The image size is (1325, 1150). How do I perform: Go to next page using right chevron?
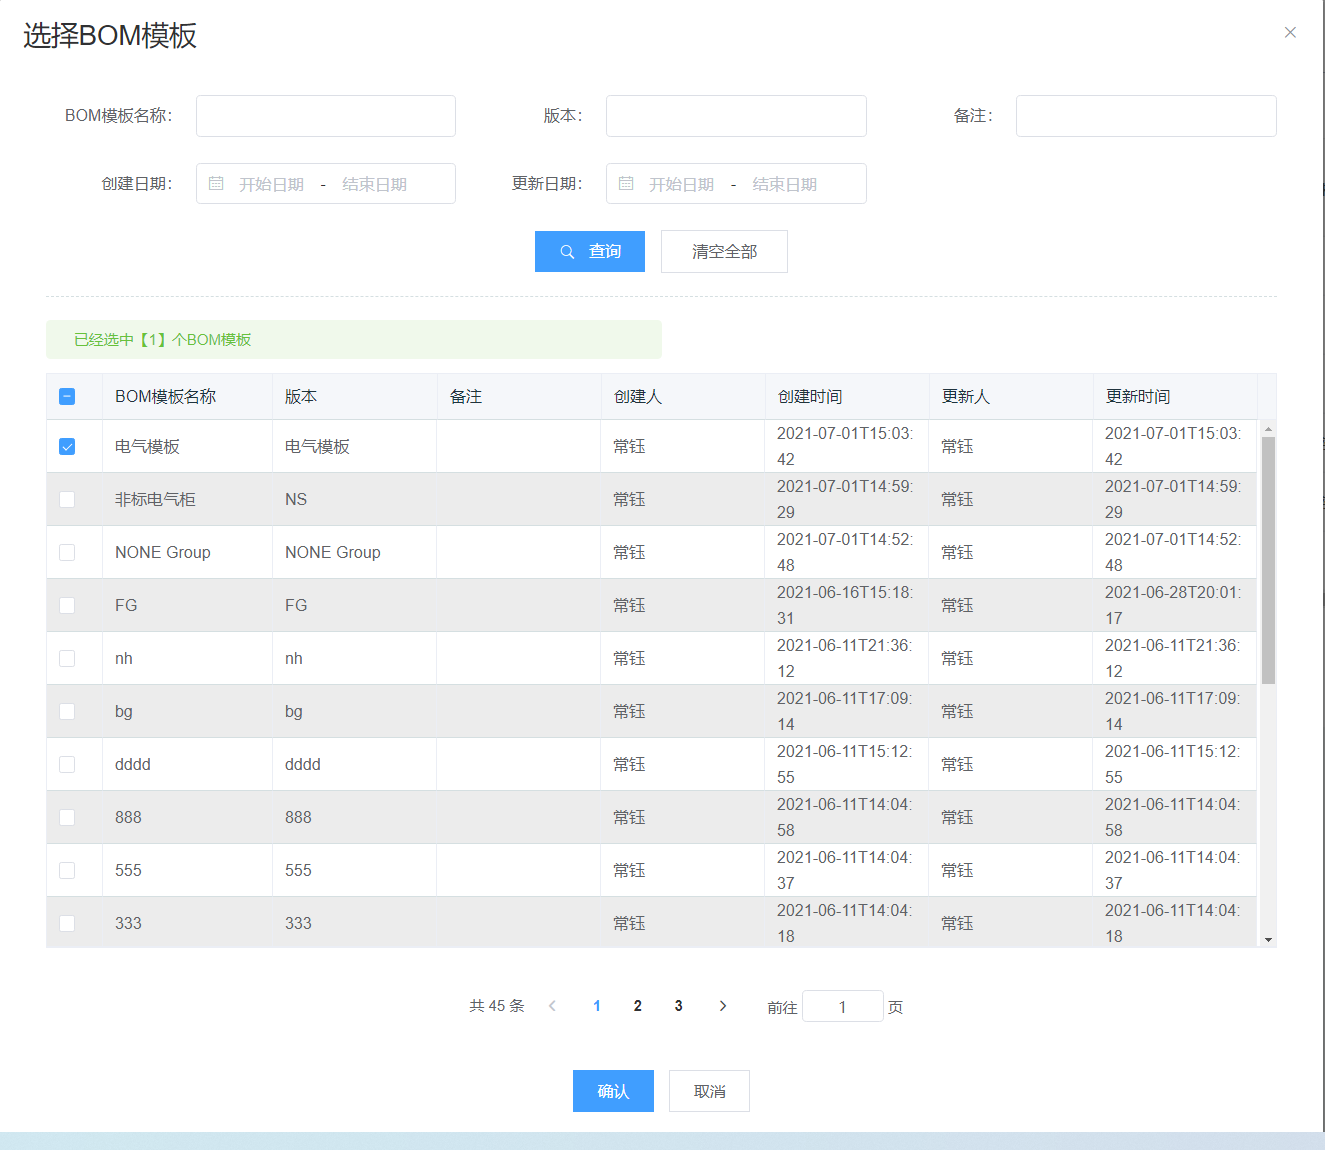(723, 1006)
